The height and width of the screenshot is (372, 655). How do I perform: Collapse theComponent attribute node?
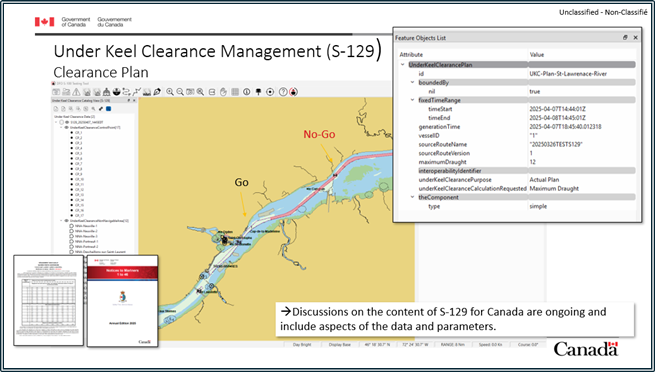click(412, 197)
